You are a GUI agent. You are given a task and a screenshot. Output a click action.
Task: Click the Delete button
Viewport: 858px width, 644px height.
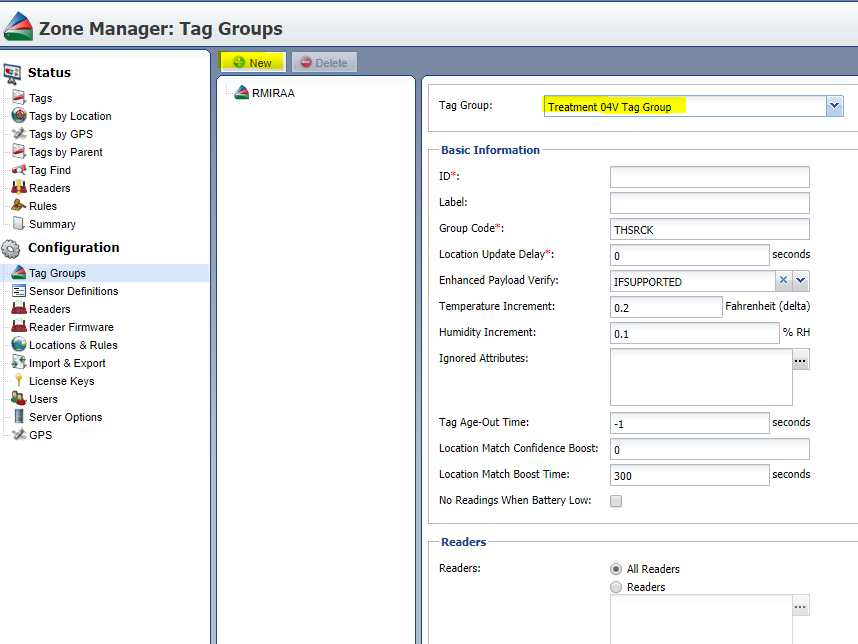(x=324, y=61)
